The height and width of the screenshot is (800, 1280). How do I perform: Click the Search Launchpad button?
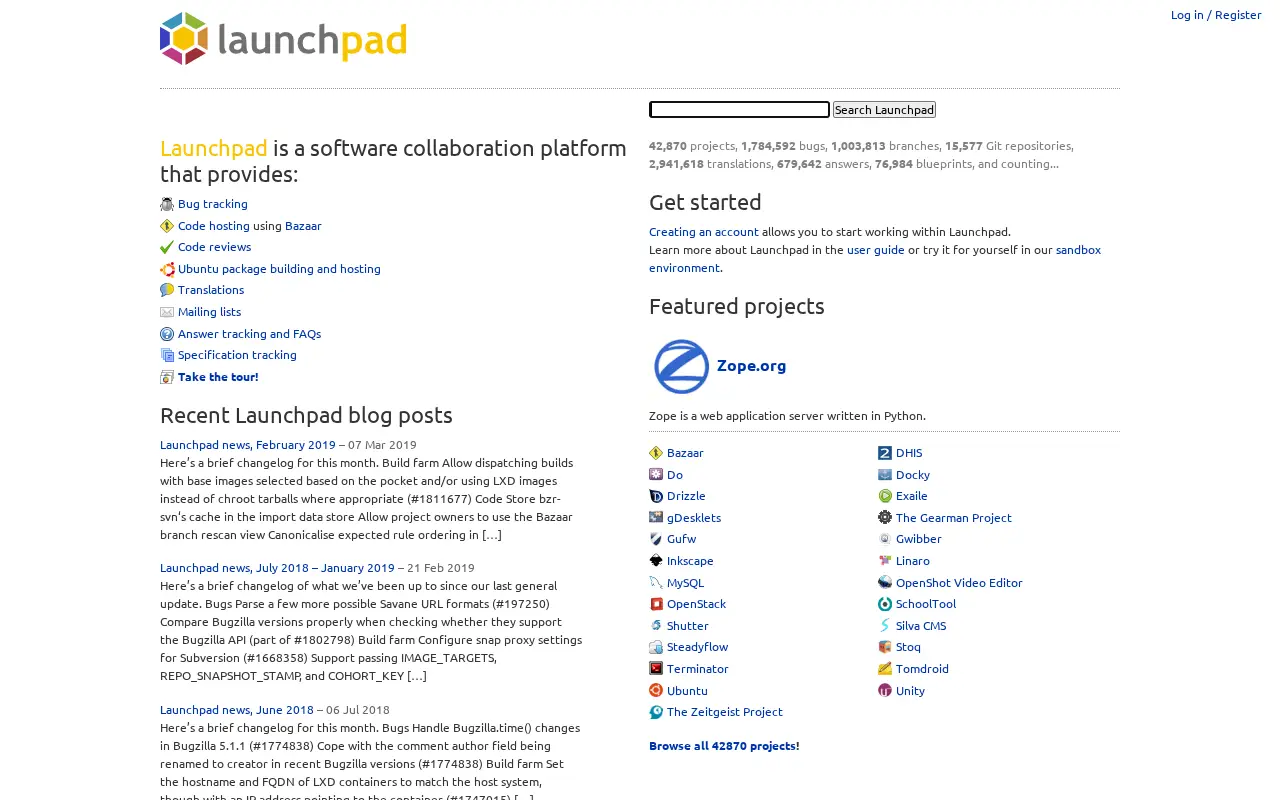point(884,110)
